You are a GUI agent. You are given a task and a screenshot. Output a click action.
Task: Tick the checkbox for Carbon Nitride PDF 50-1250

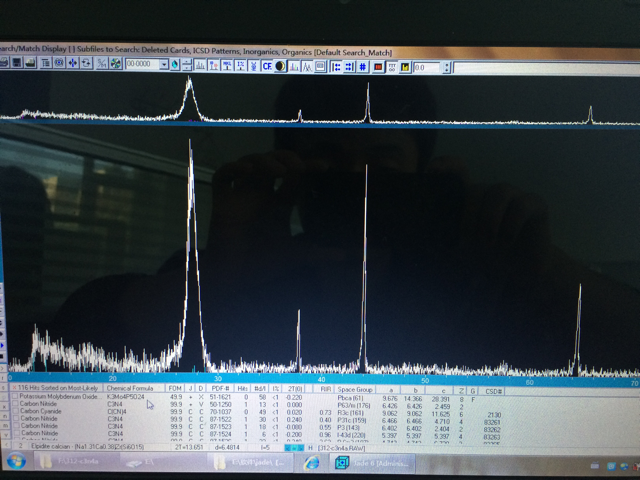pyautogui.click(x=16, y=404)
